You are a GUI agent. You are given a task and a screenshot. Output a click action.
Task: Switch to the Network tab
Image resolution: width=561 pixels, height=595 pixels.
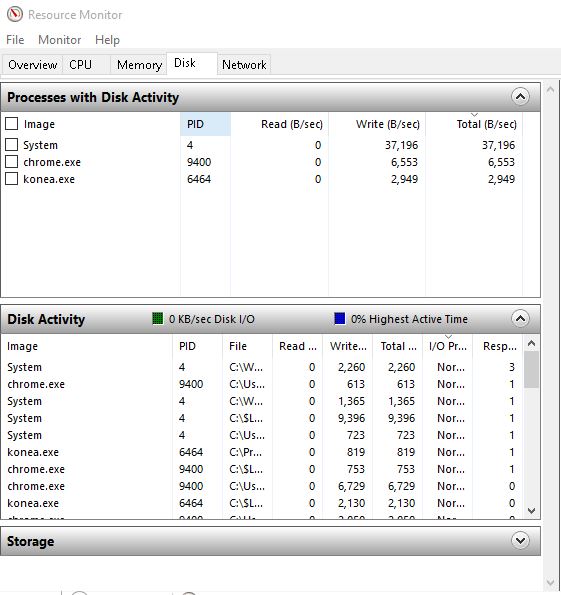244,65
